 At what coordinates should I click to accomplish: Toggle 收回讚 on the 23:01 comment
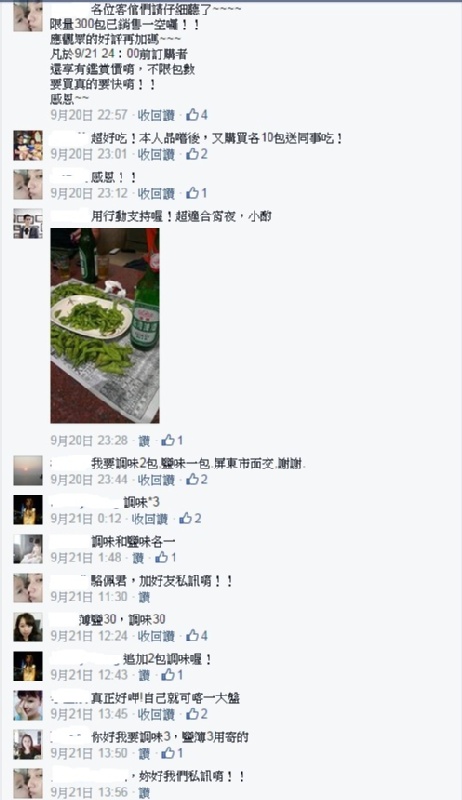[156, 154]
